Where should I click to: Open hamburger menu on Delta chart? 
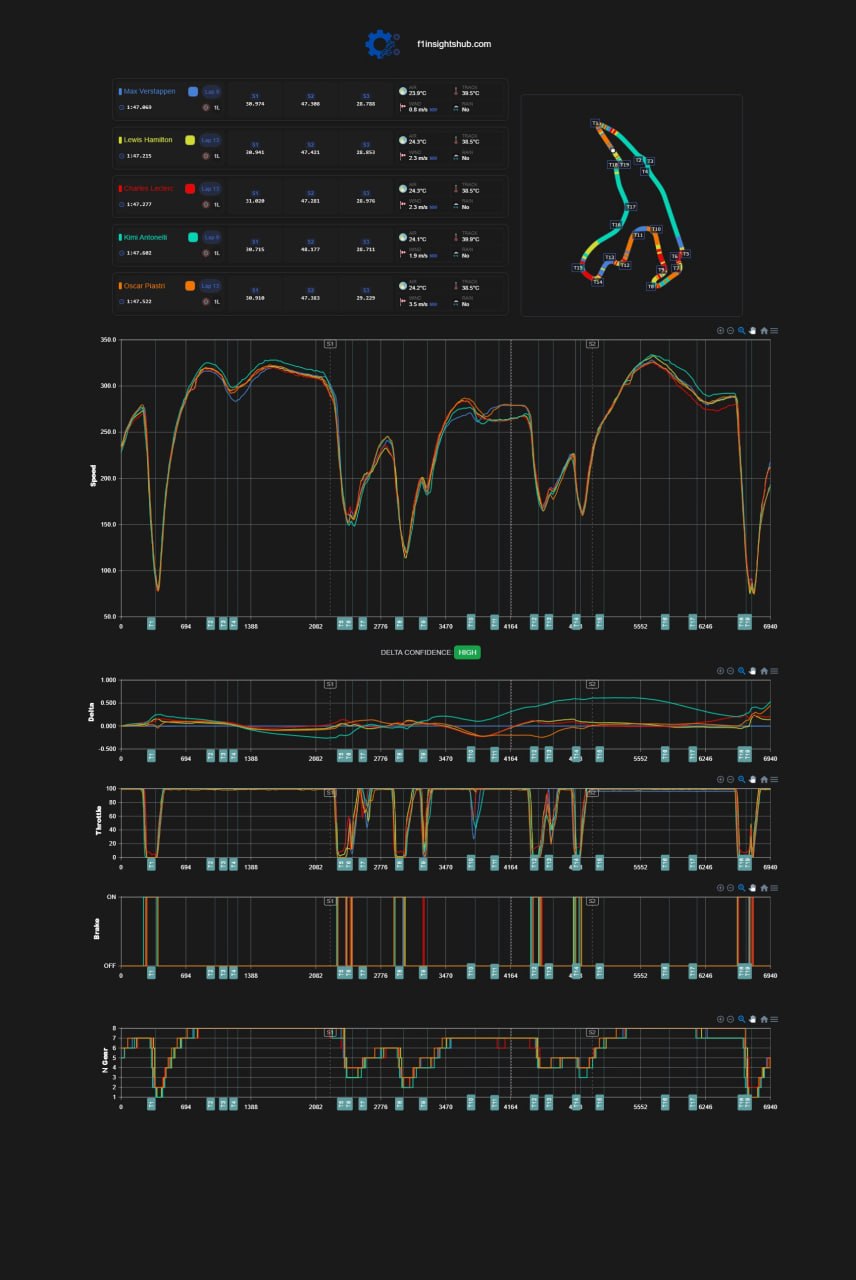tap(774, 671)
